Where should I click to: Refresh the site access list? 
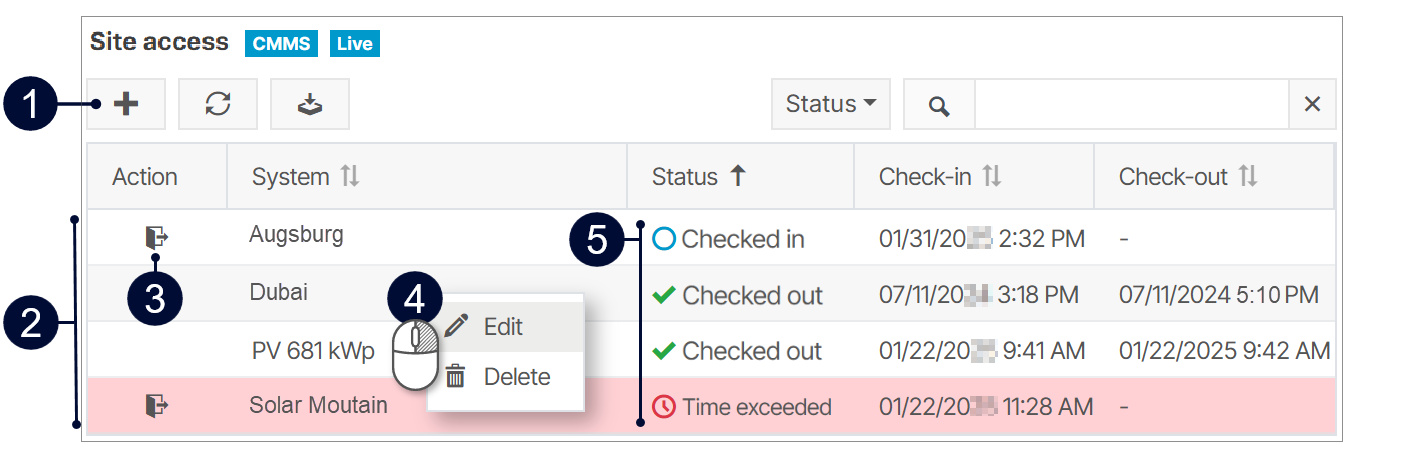[x=218, y=105]
